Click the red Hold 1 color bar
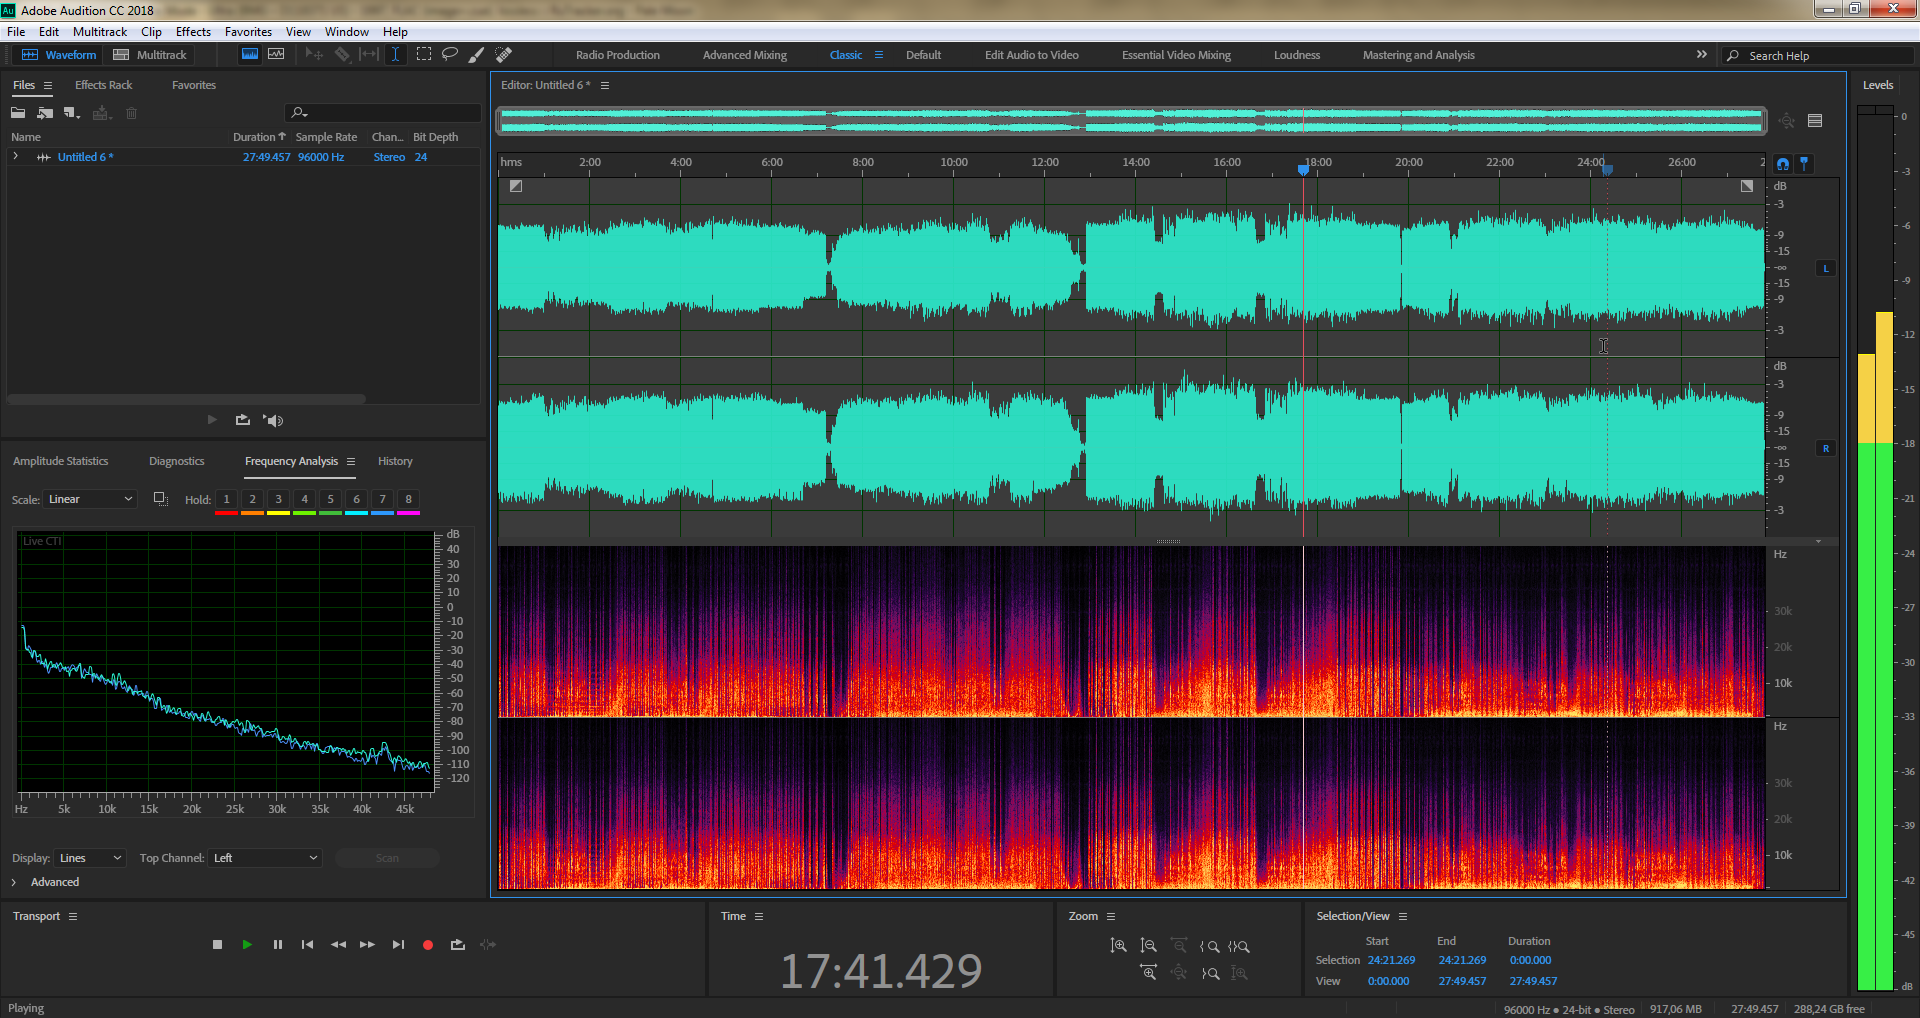Screen dimensions: 1920x1018 [226, 513]
